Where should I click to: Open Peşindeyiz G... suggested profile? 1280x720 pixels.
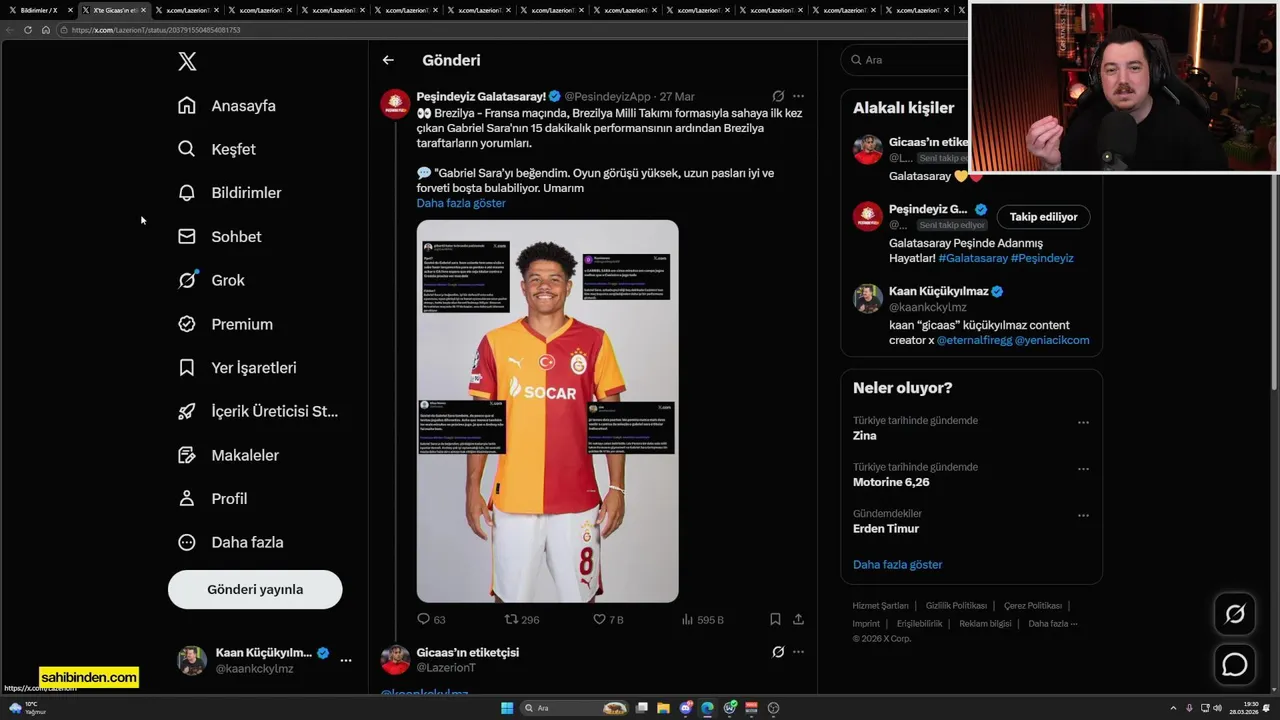coord(929,210)
